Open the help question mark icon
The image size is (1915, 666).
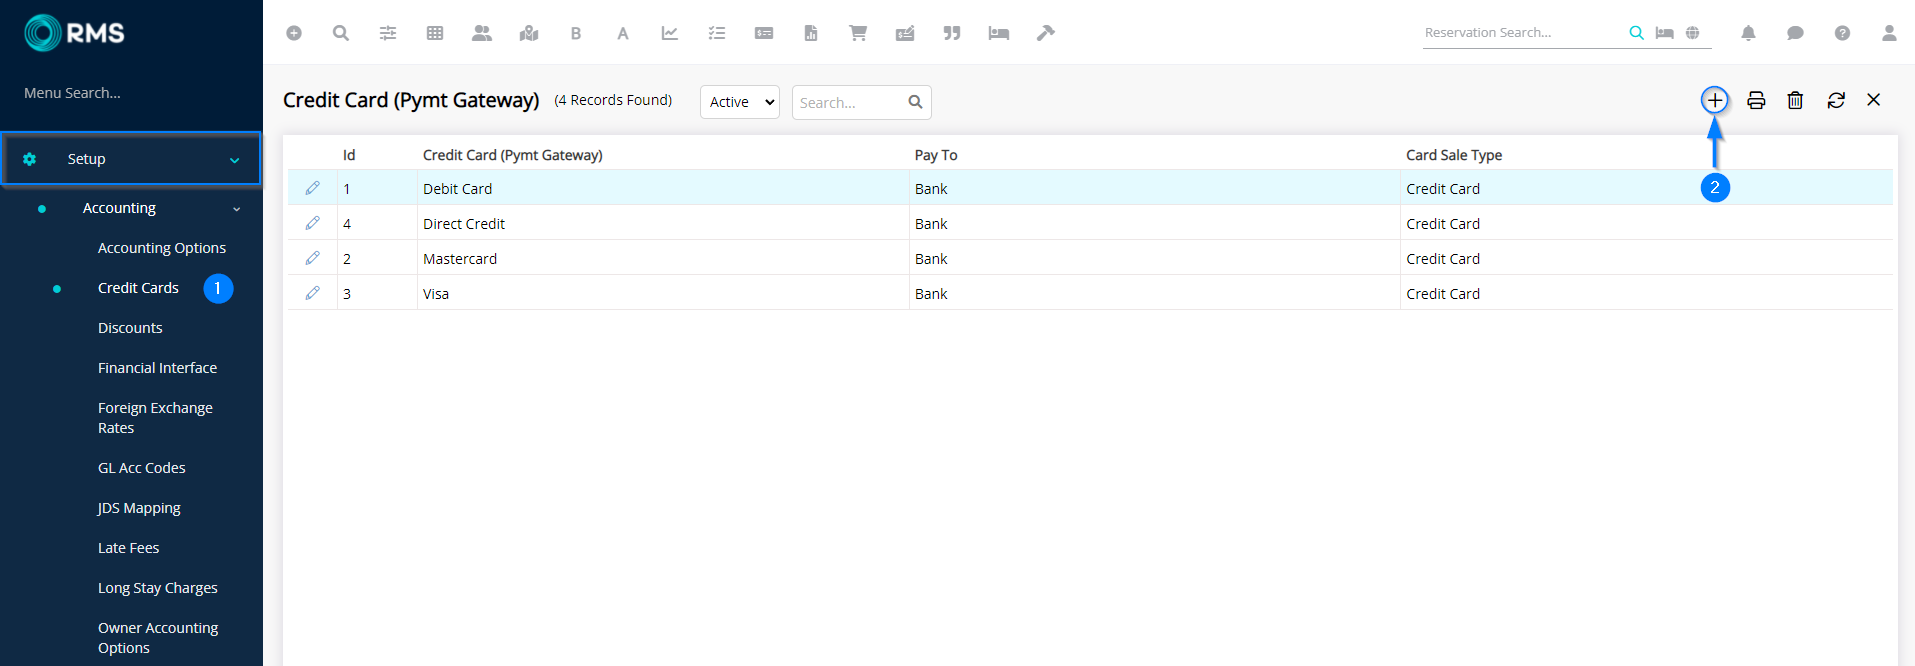tap(1841, 33)
